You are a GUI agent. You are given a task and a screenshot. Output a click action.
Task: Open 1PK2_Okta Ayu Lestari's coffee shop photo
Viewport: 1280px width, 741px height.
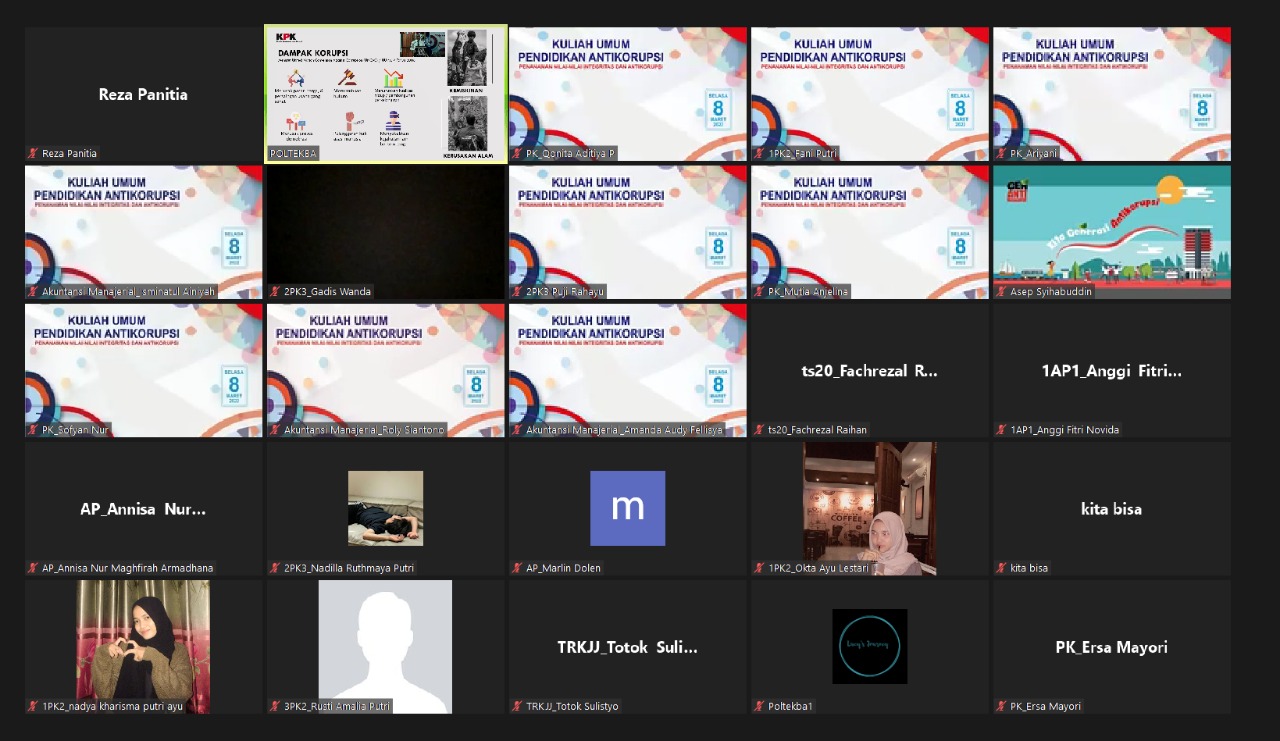click(x=869, y=508)
